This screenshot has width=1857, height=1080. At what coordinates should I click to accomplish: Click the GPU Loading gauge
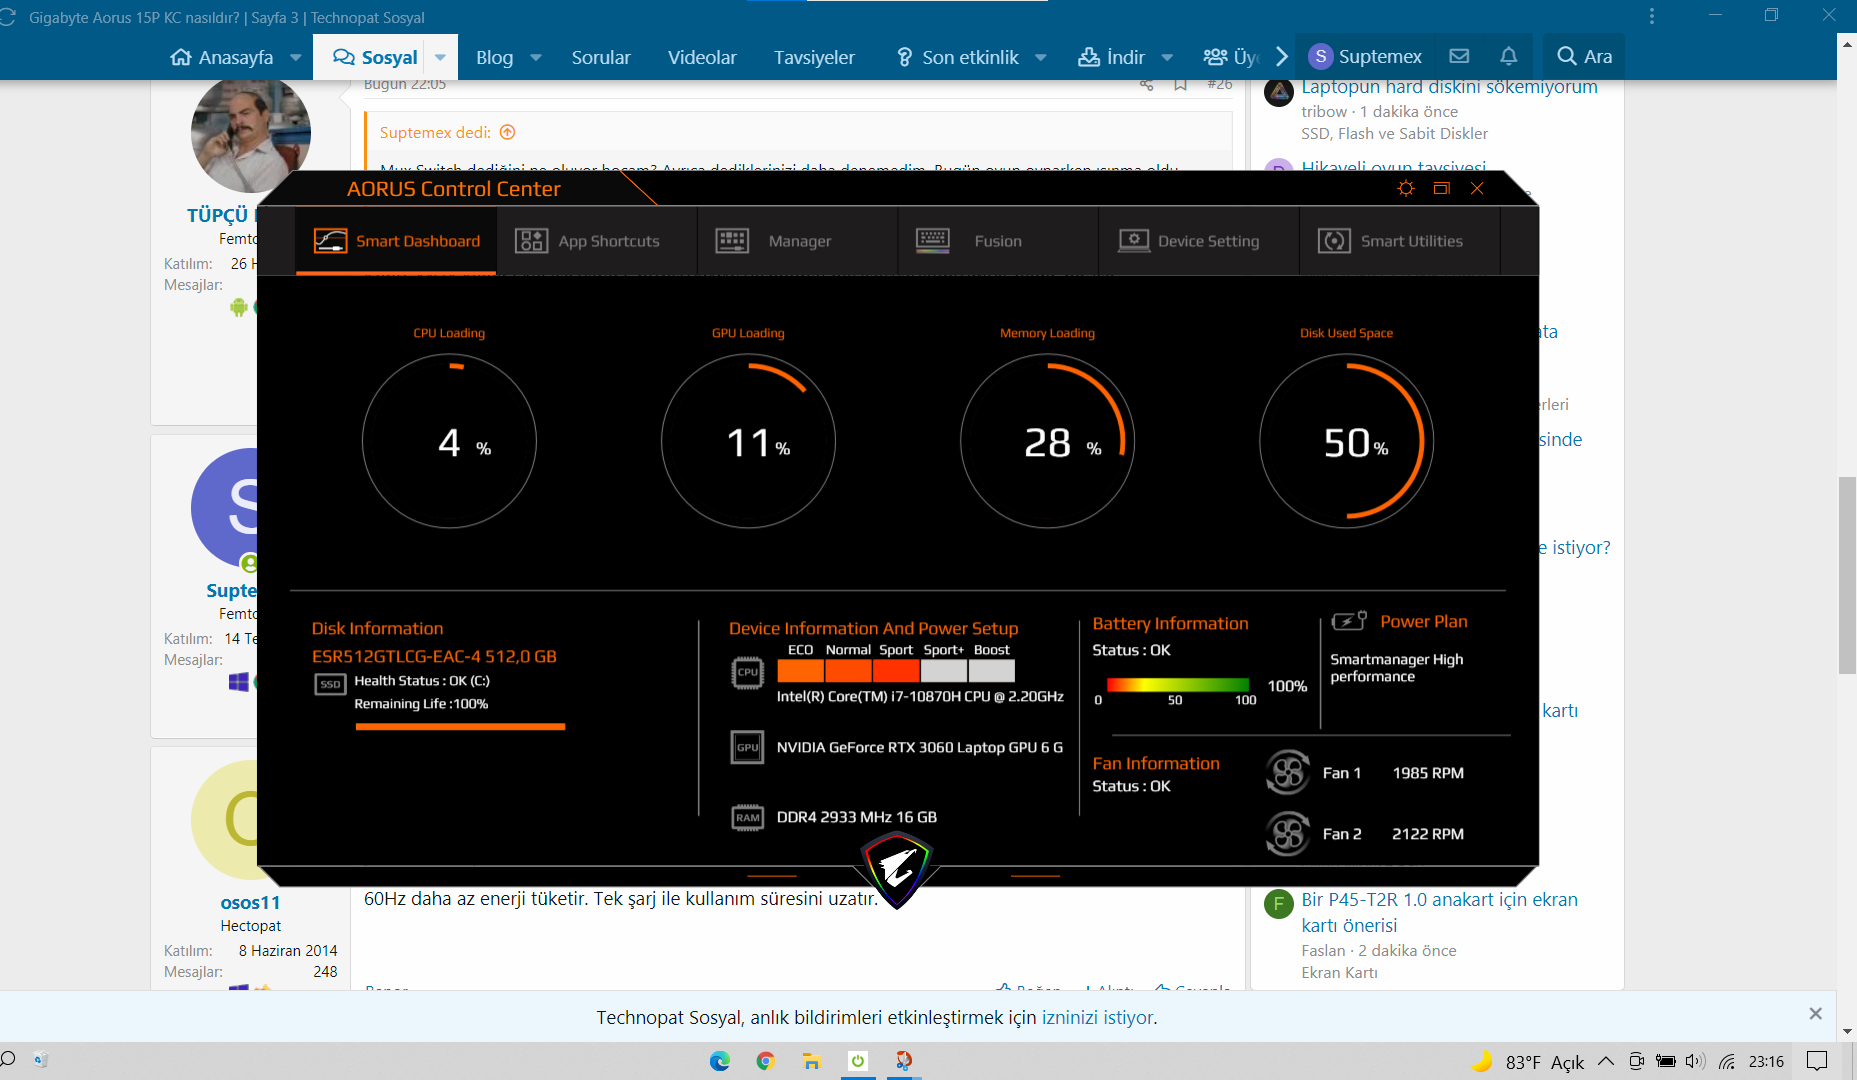(748, 441)
